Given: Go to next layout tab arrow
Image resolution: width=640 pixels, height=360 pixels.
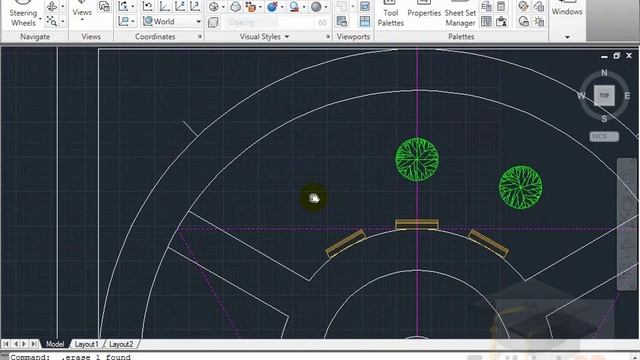Looking at the screenshot, I should pos(24,344).
